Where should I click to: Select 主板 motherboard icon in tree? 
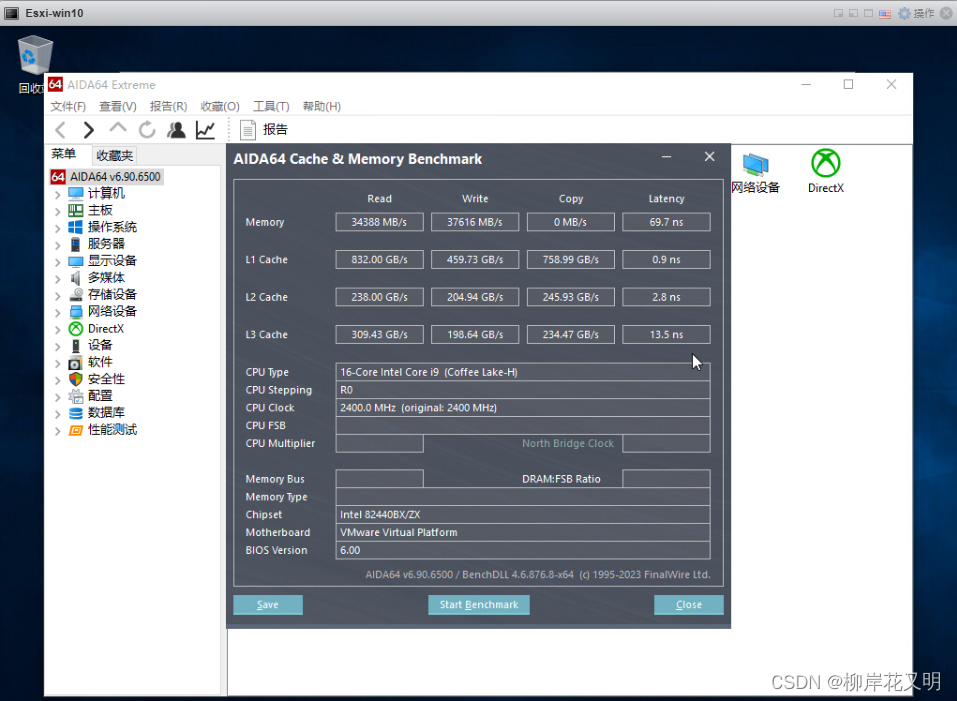[76, 210]
